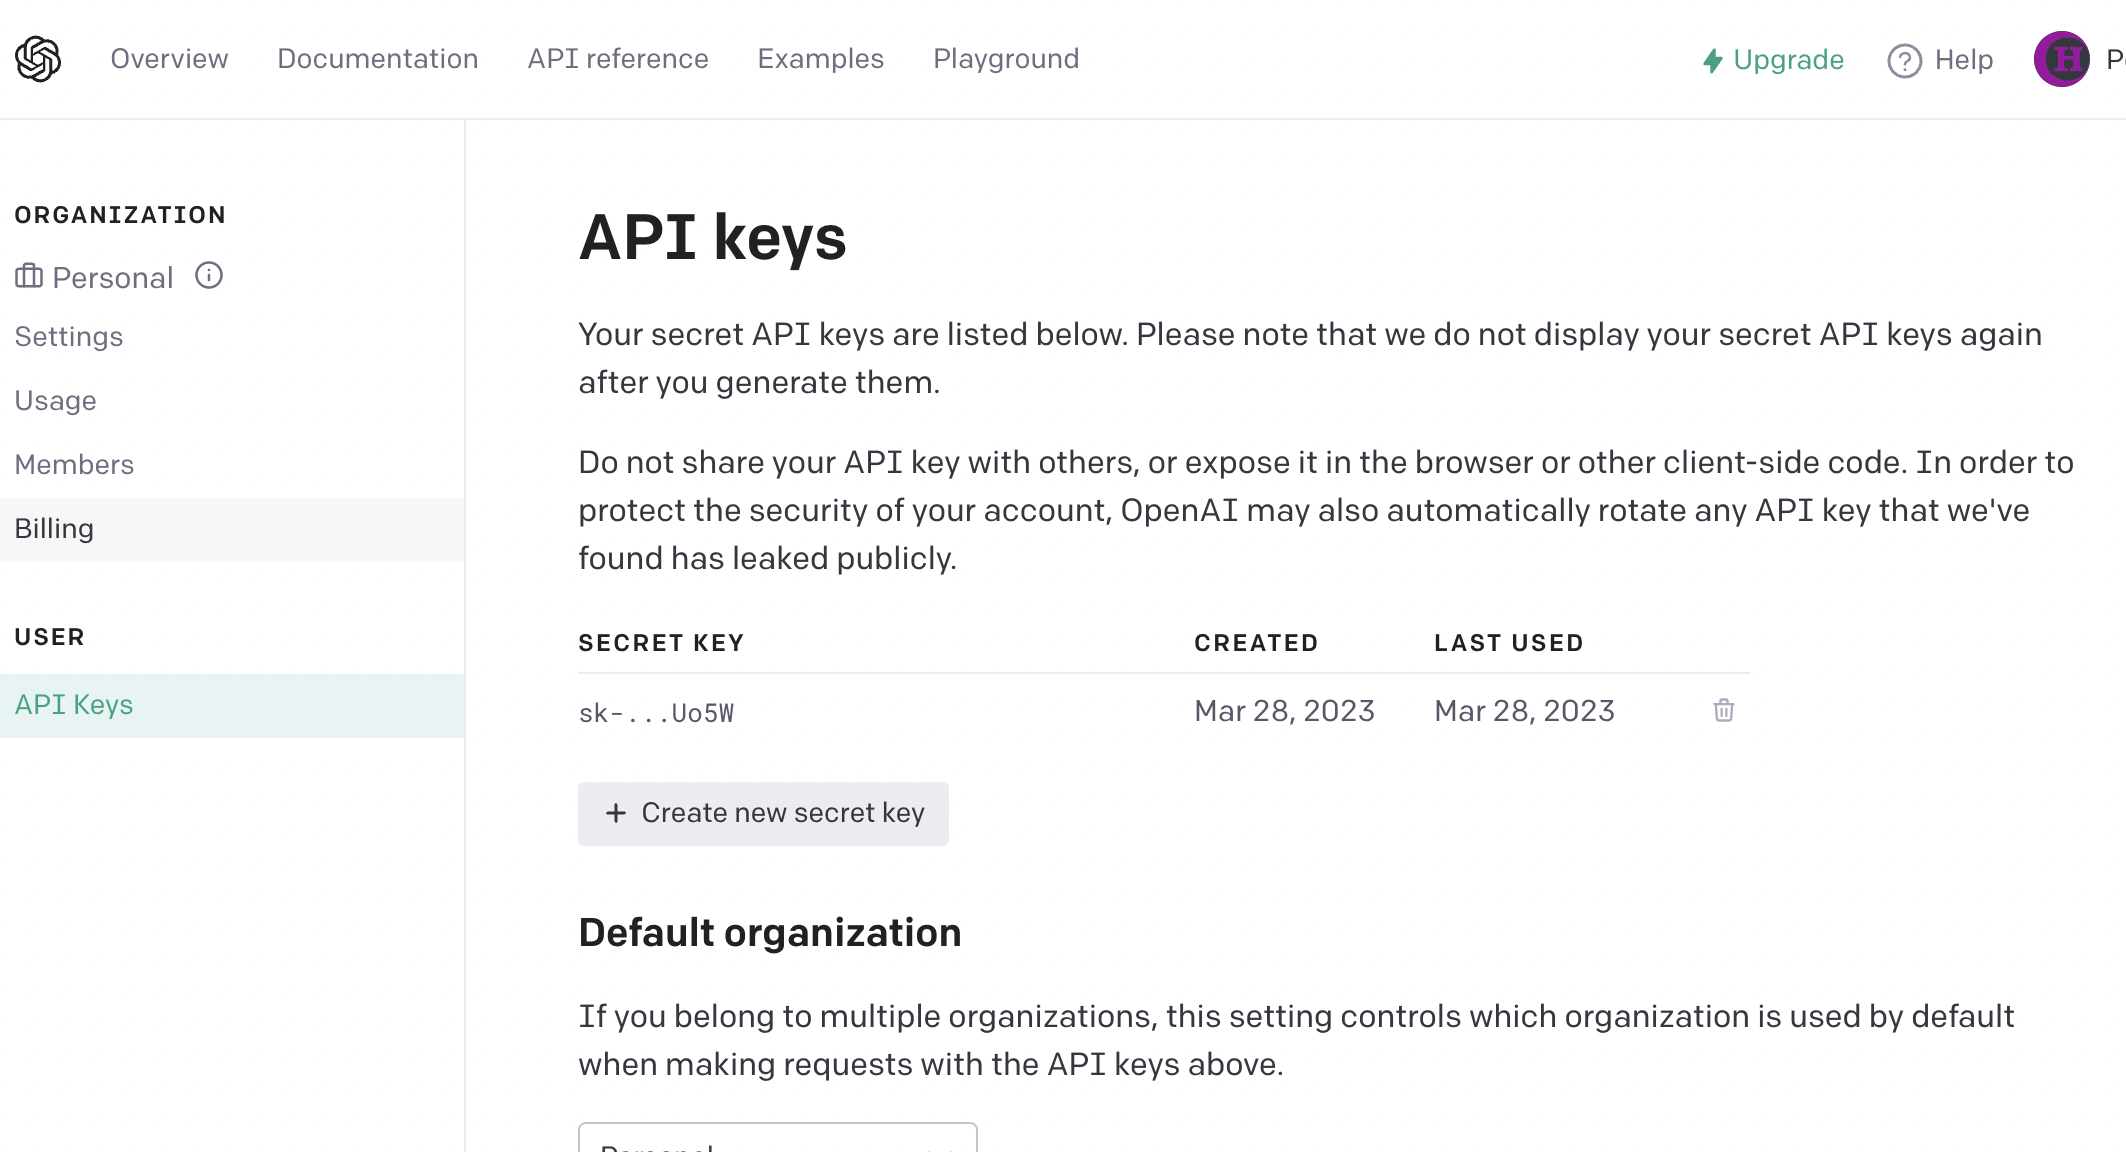Open Settings under Organization
Screen dimensions: 2126x1152
tap(69, 337)
